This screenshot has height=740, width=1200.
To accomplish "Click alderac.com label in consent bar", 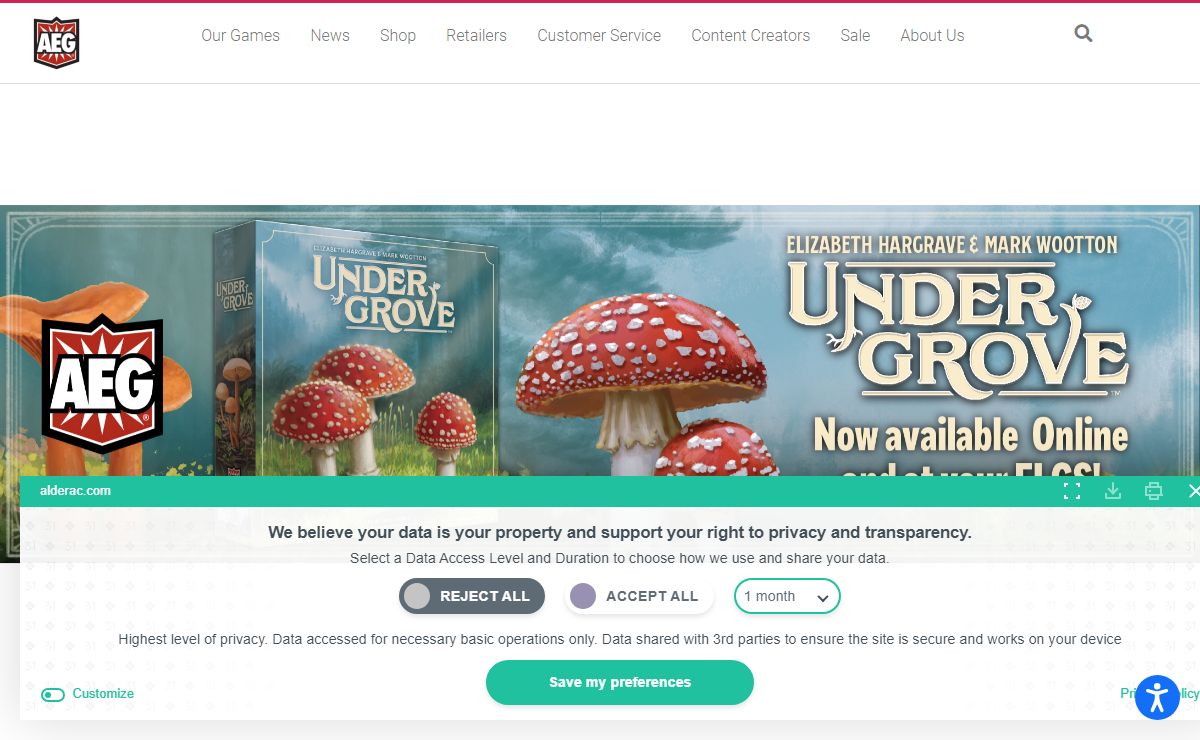I will (x=75, y=491).
